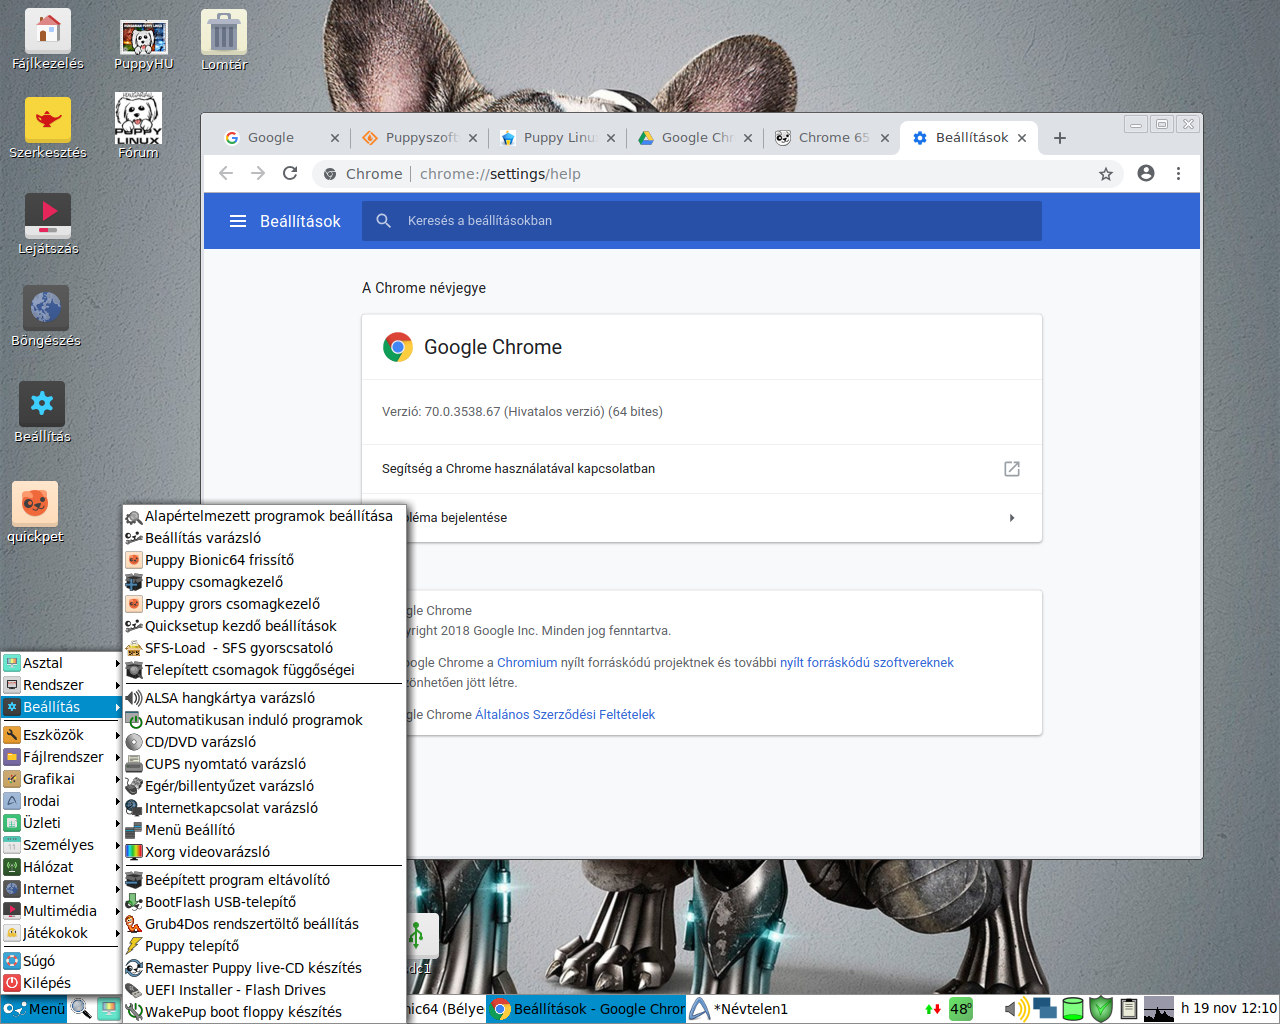Select Kilépés from the main menu
This screenshot has height=1024, width=1280.
[x=61, y=983]
